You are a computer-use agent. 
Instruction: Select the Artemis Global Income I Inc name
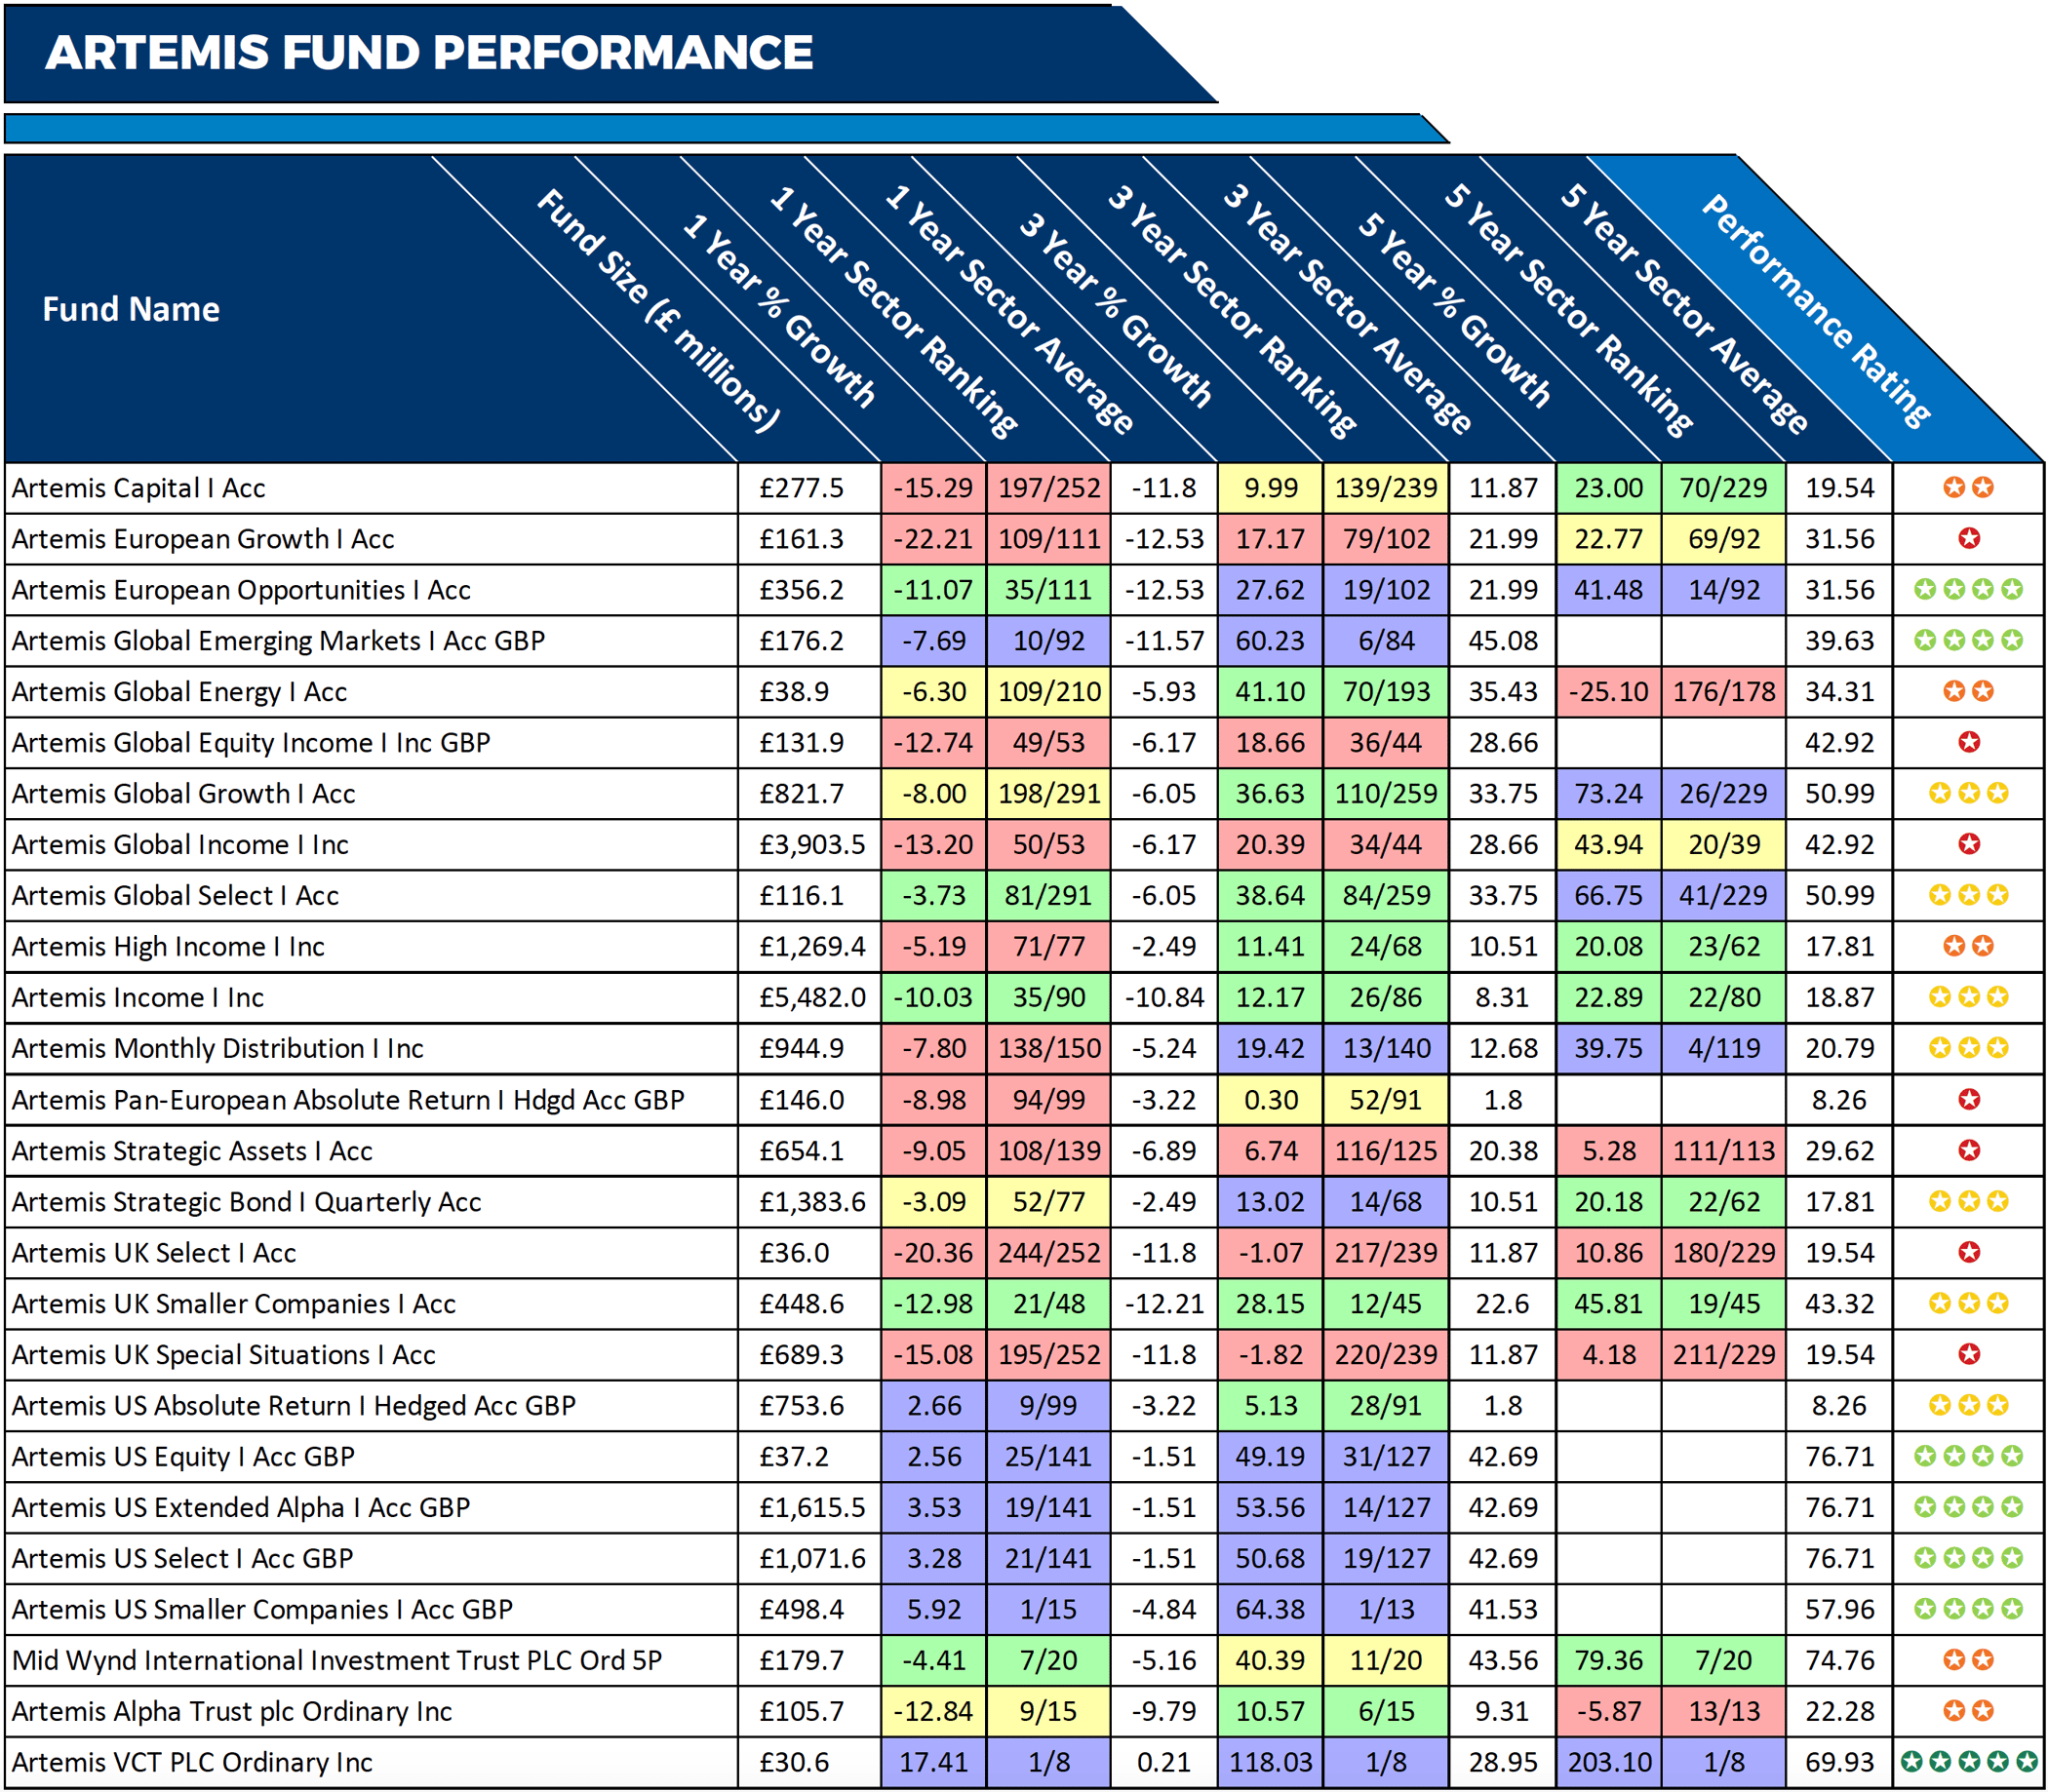[x=180, y=845]
